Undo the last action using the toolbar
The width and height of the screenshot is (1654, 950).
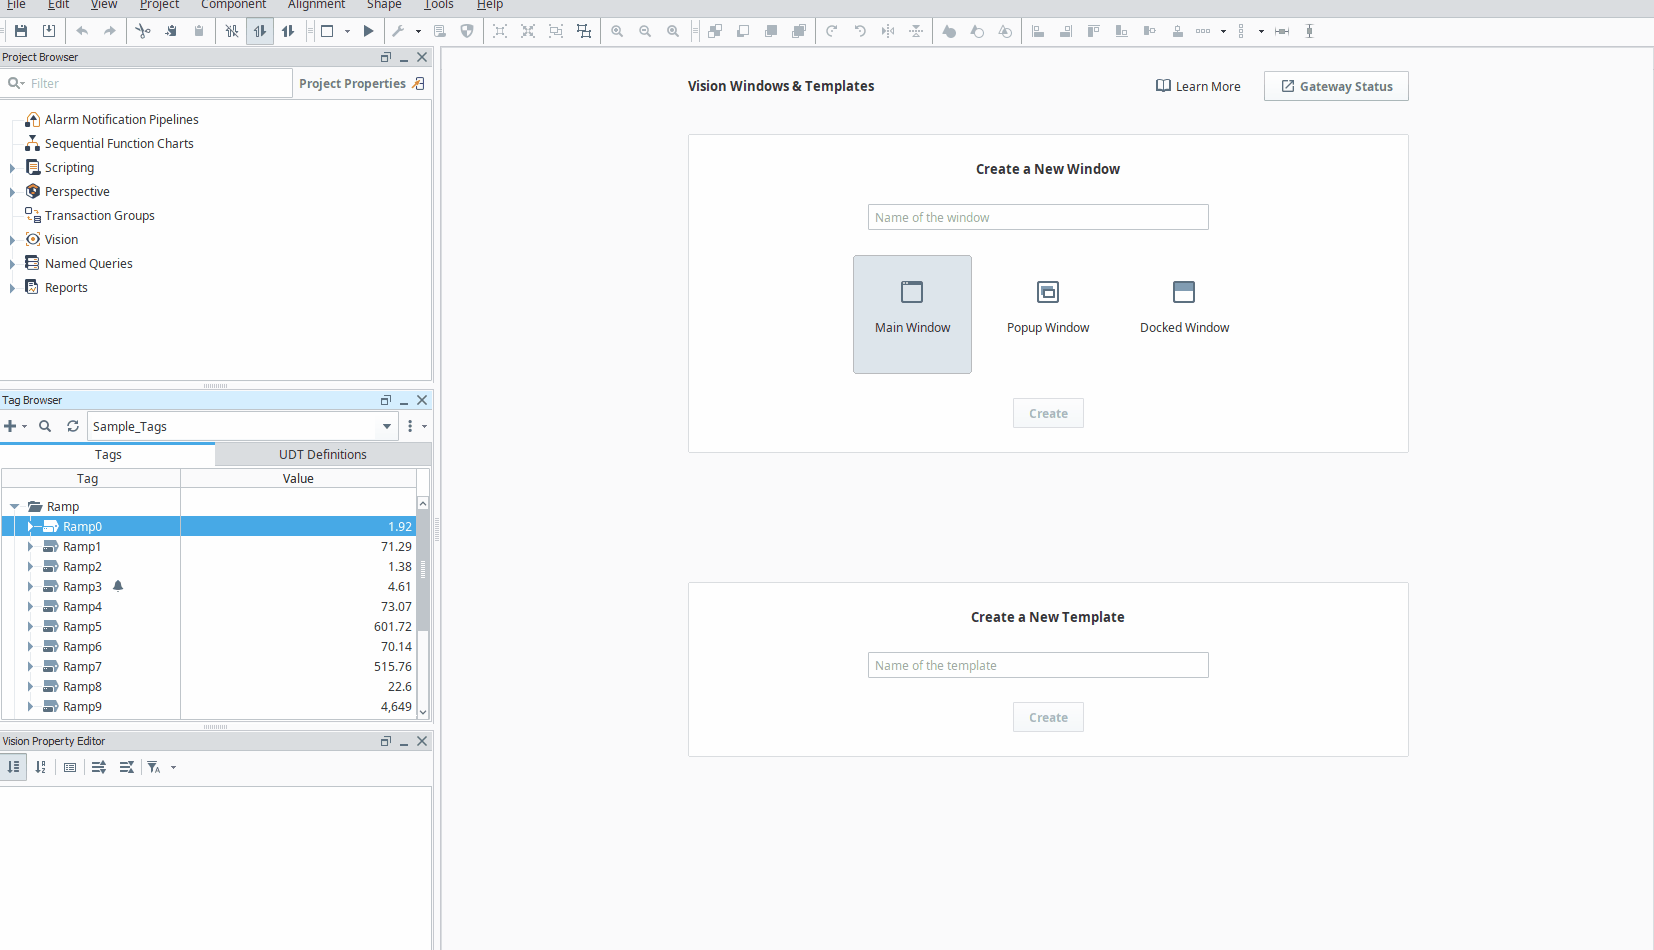[82, 31]
